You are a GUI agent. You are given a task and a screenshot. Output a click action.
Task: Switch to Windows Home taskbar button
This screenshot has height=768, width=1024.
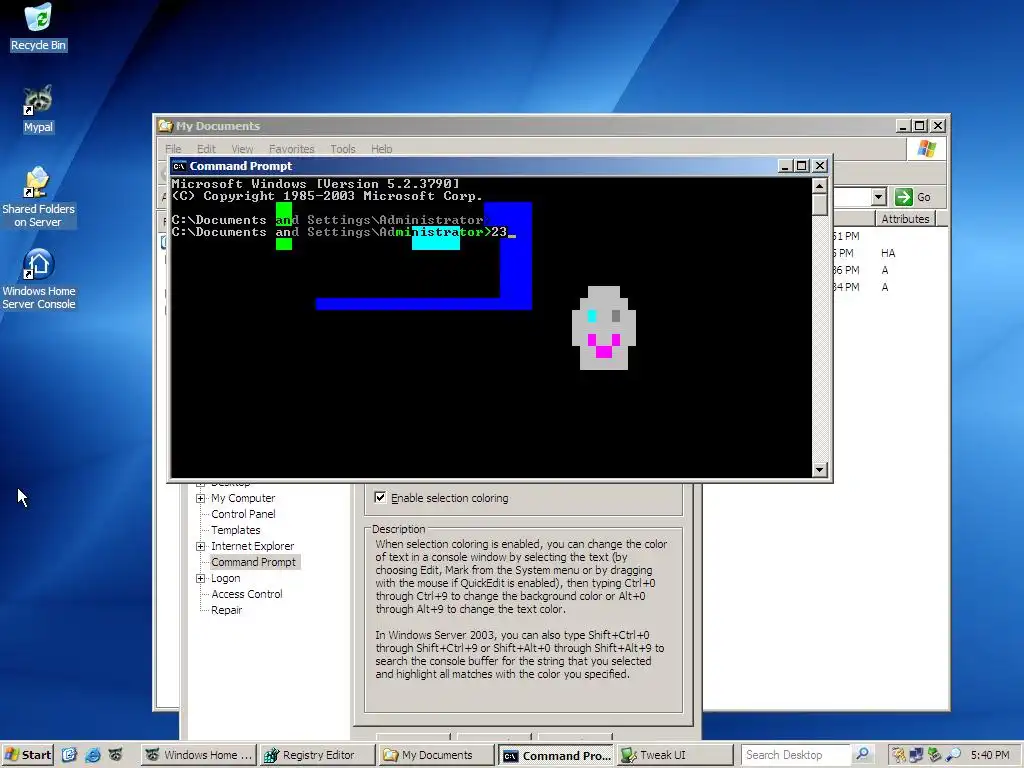199,755
